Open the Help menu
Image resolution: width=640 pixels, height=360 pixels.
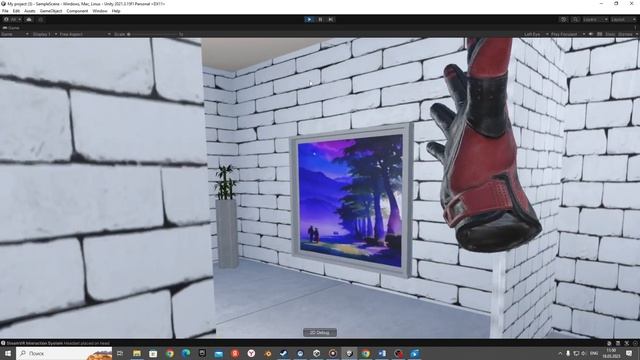(116, 11)
